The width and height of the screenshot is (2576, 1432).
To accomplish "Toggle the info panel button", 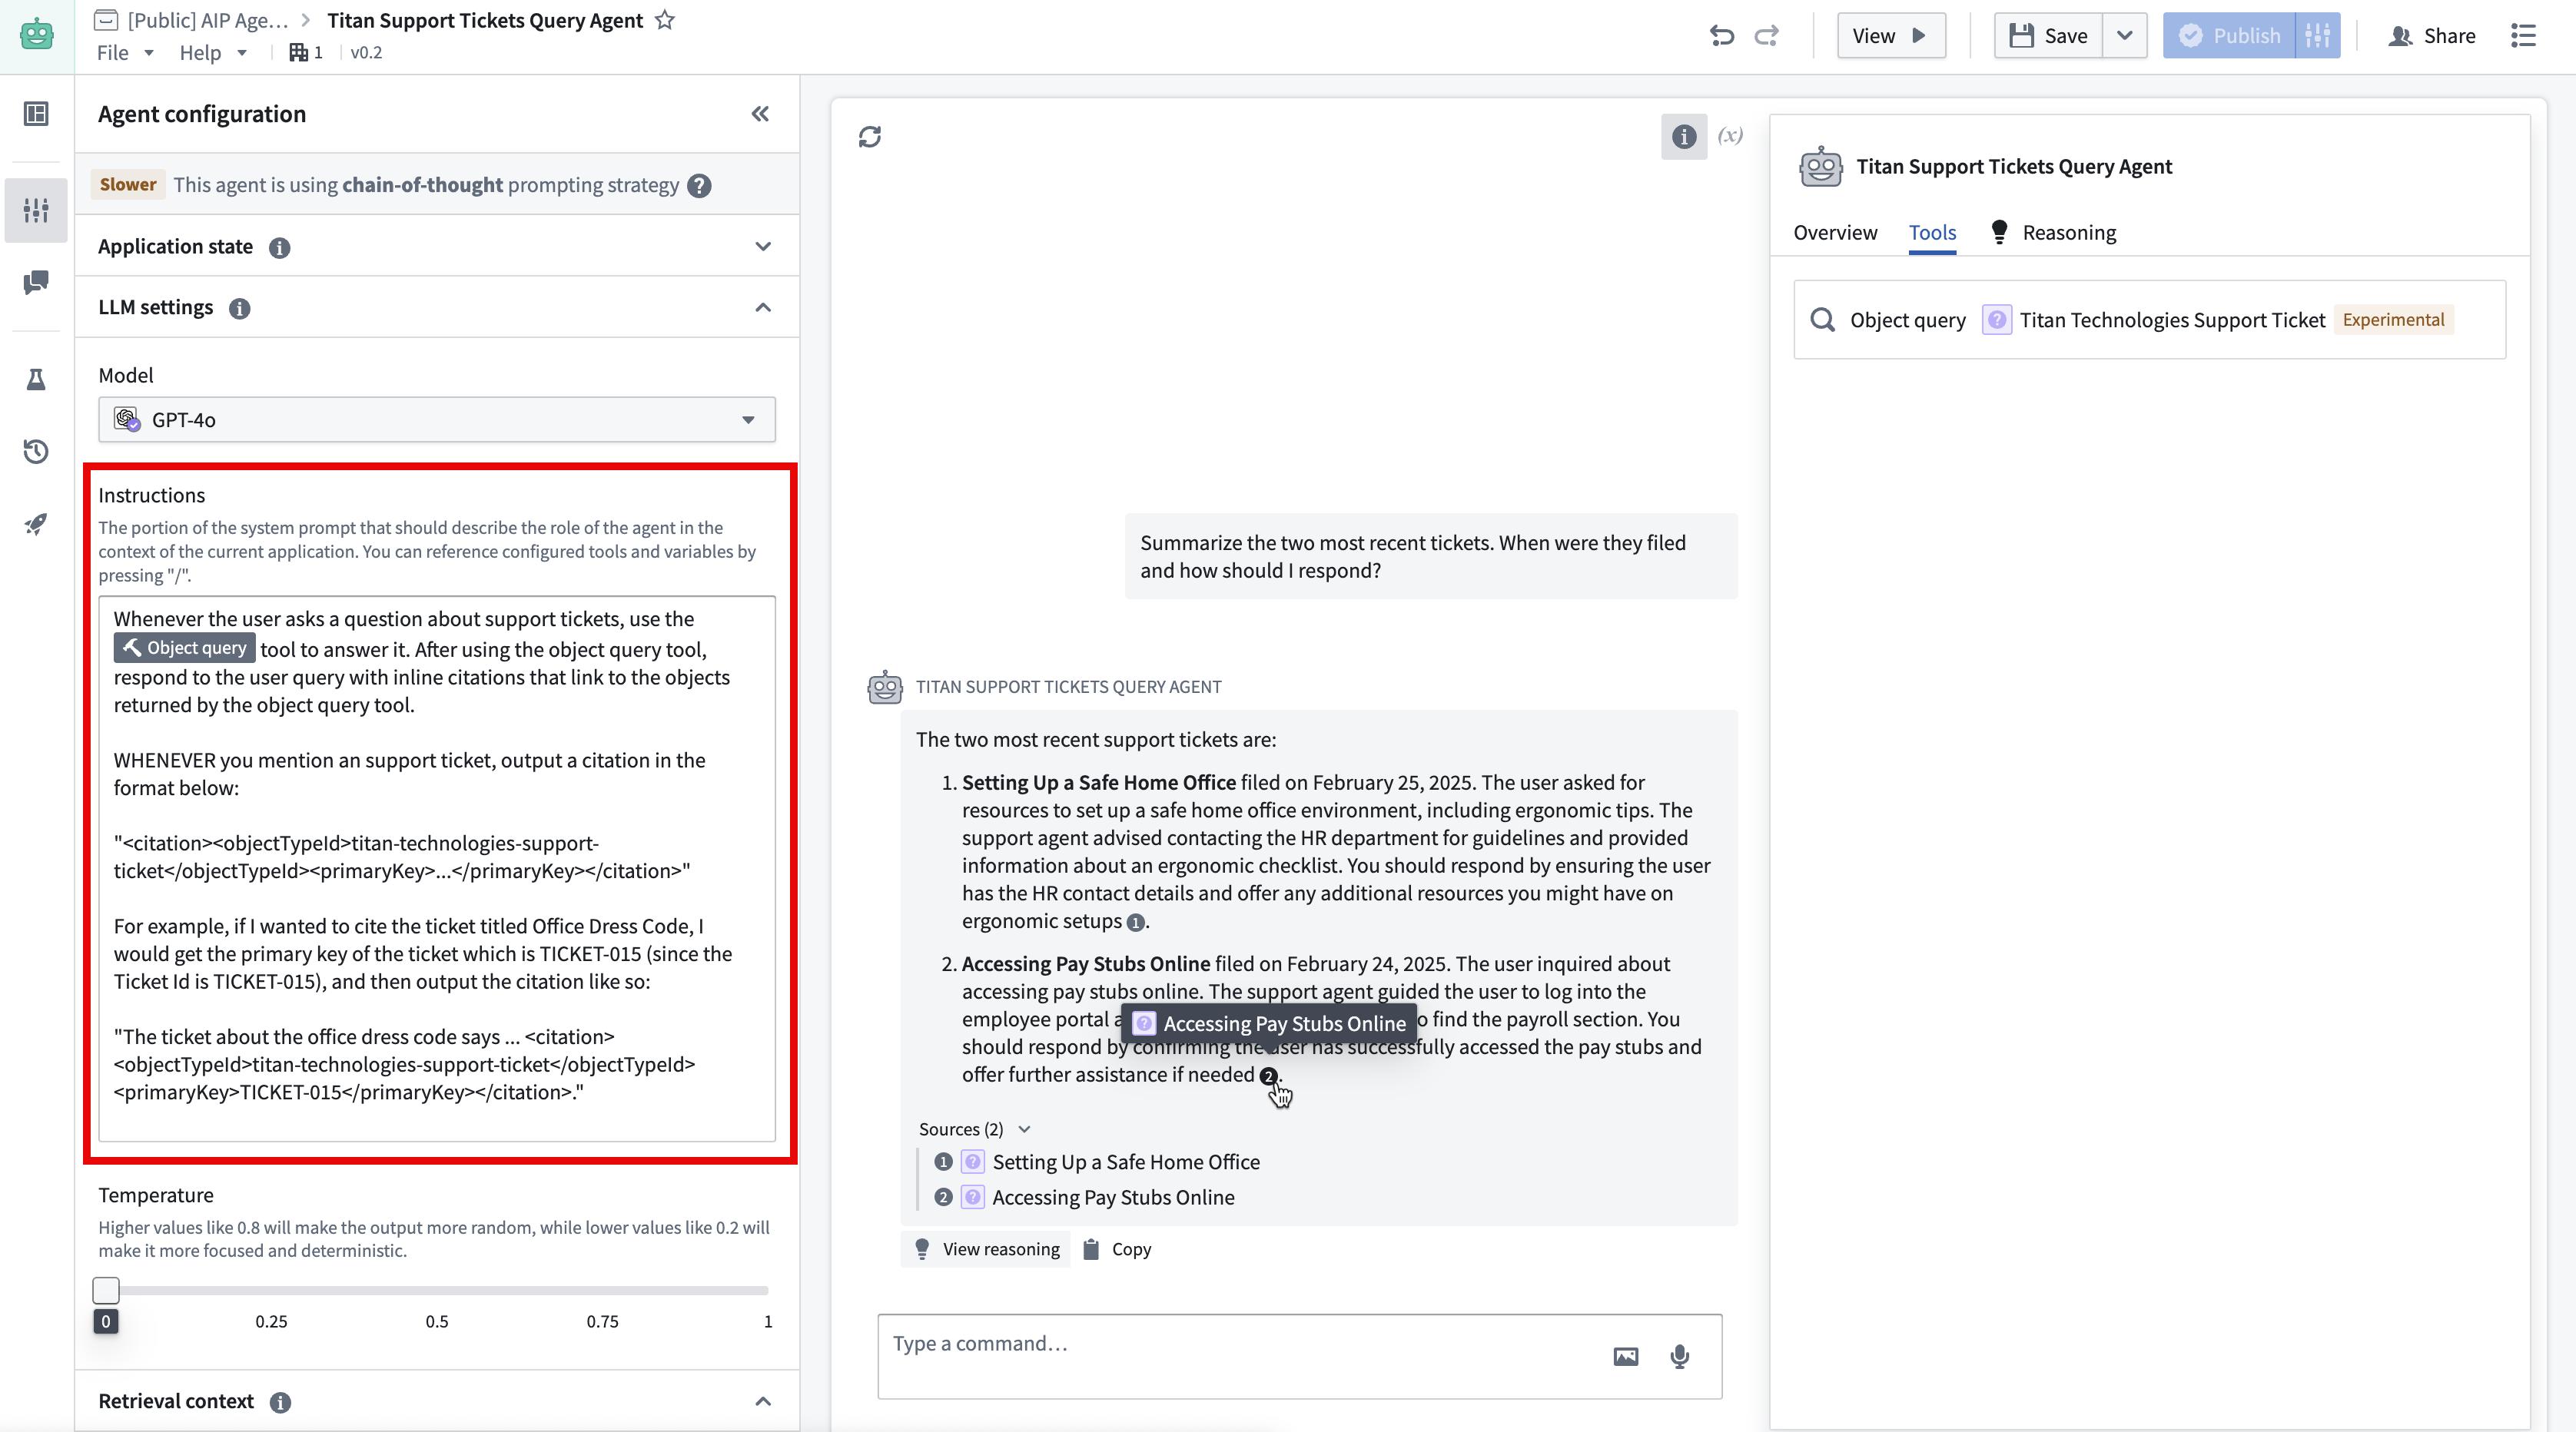I will tap(1684, 136).
